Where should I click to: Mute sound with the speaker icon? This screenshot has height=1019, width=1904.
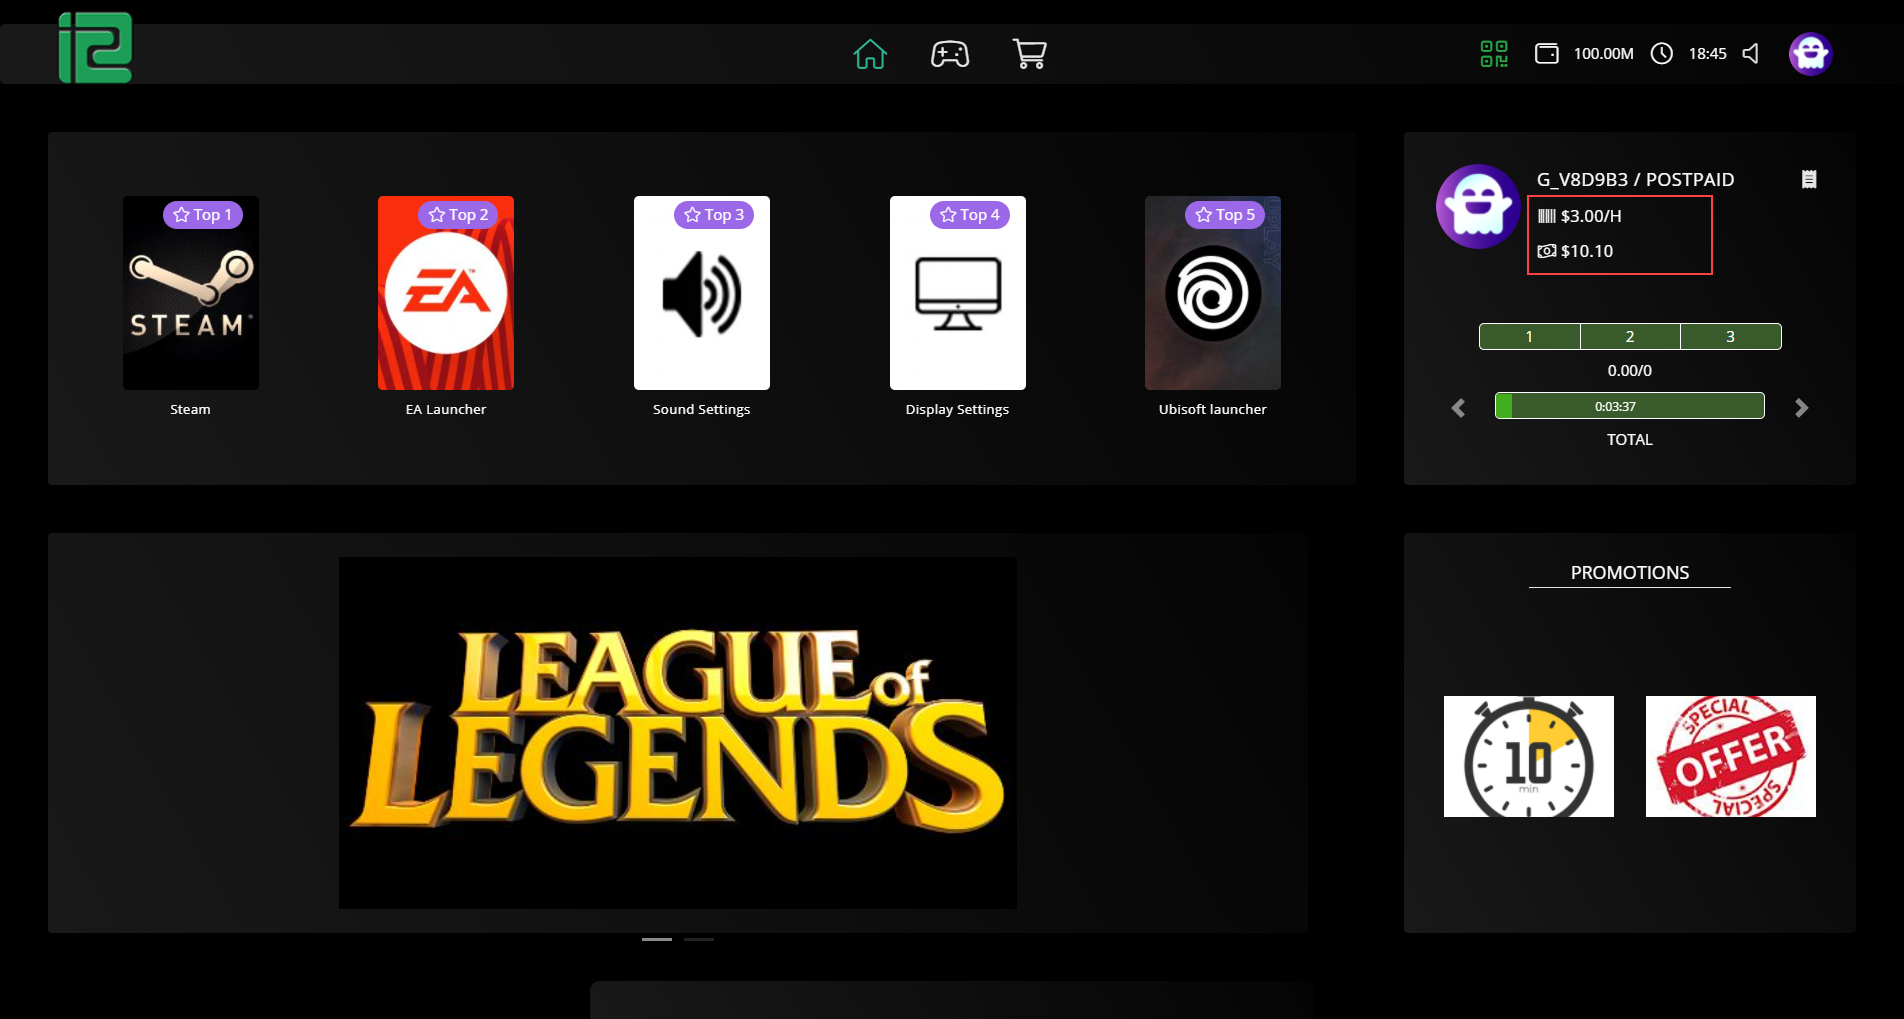tap(1751, 54)
